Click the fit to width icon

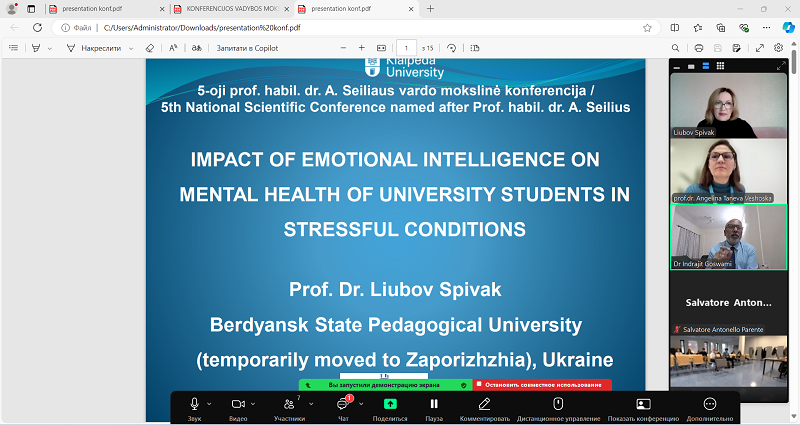point(381,48)
